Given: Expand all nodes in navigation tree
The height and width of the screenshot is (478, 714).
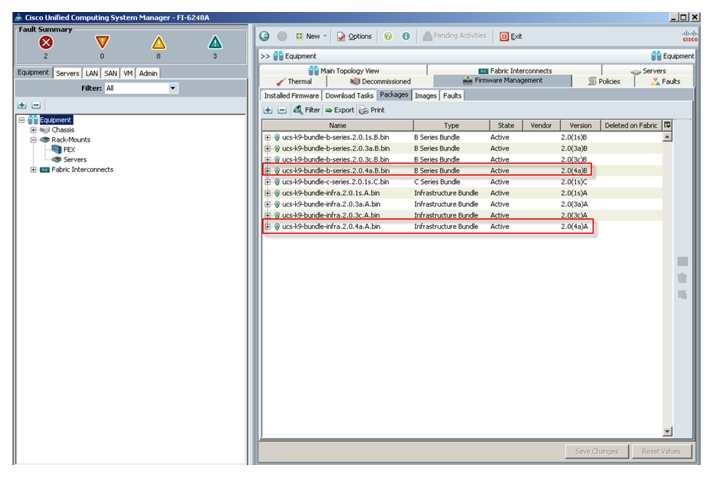Looking at the screenshot, I should click(x=22, y=106).
